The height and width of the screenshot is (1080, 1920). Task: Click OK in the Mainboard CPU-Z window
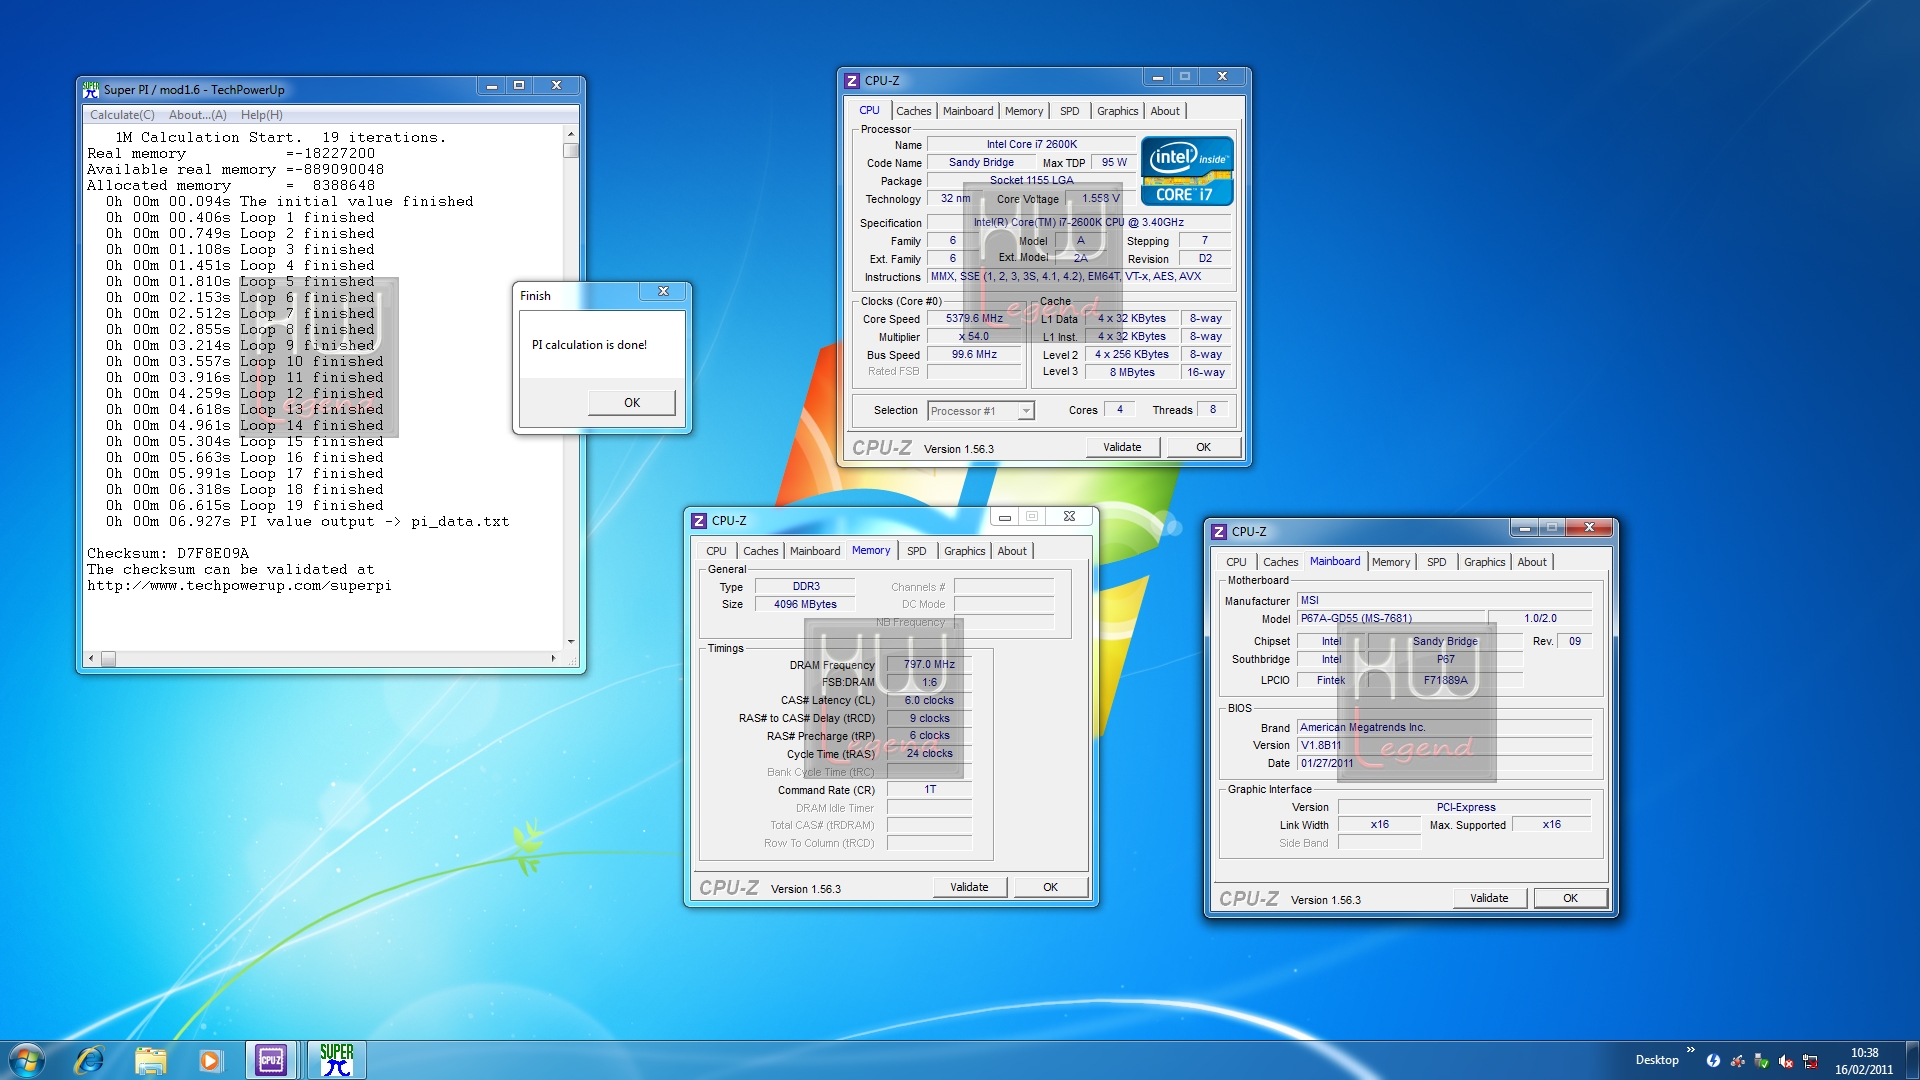(x=1570, y=898)
